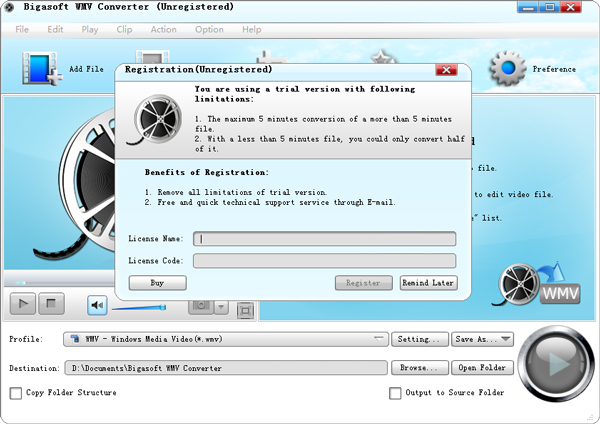Click the Remind Later button

(x=428, y=283)
